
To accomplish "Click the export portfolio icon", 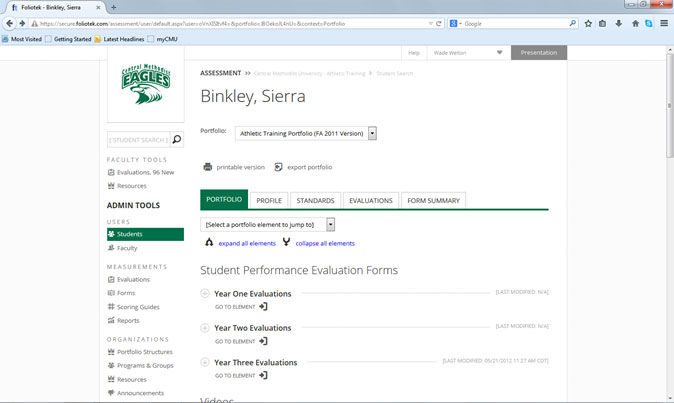I will (278, 167).
